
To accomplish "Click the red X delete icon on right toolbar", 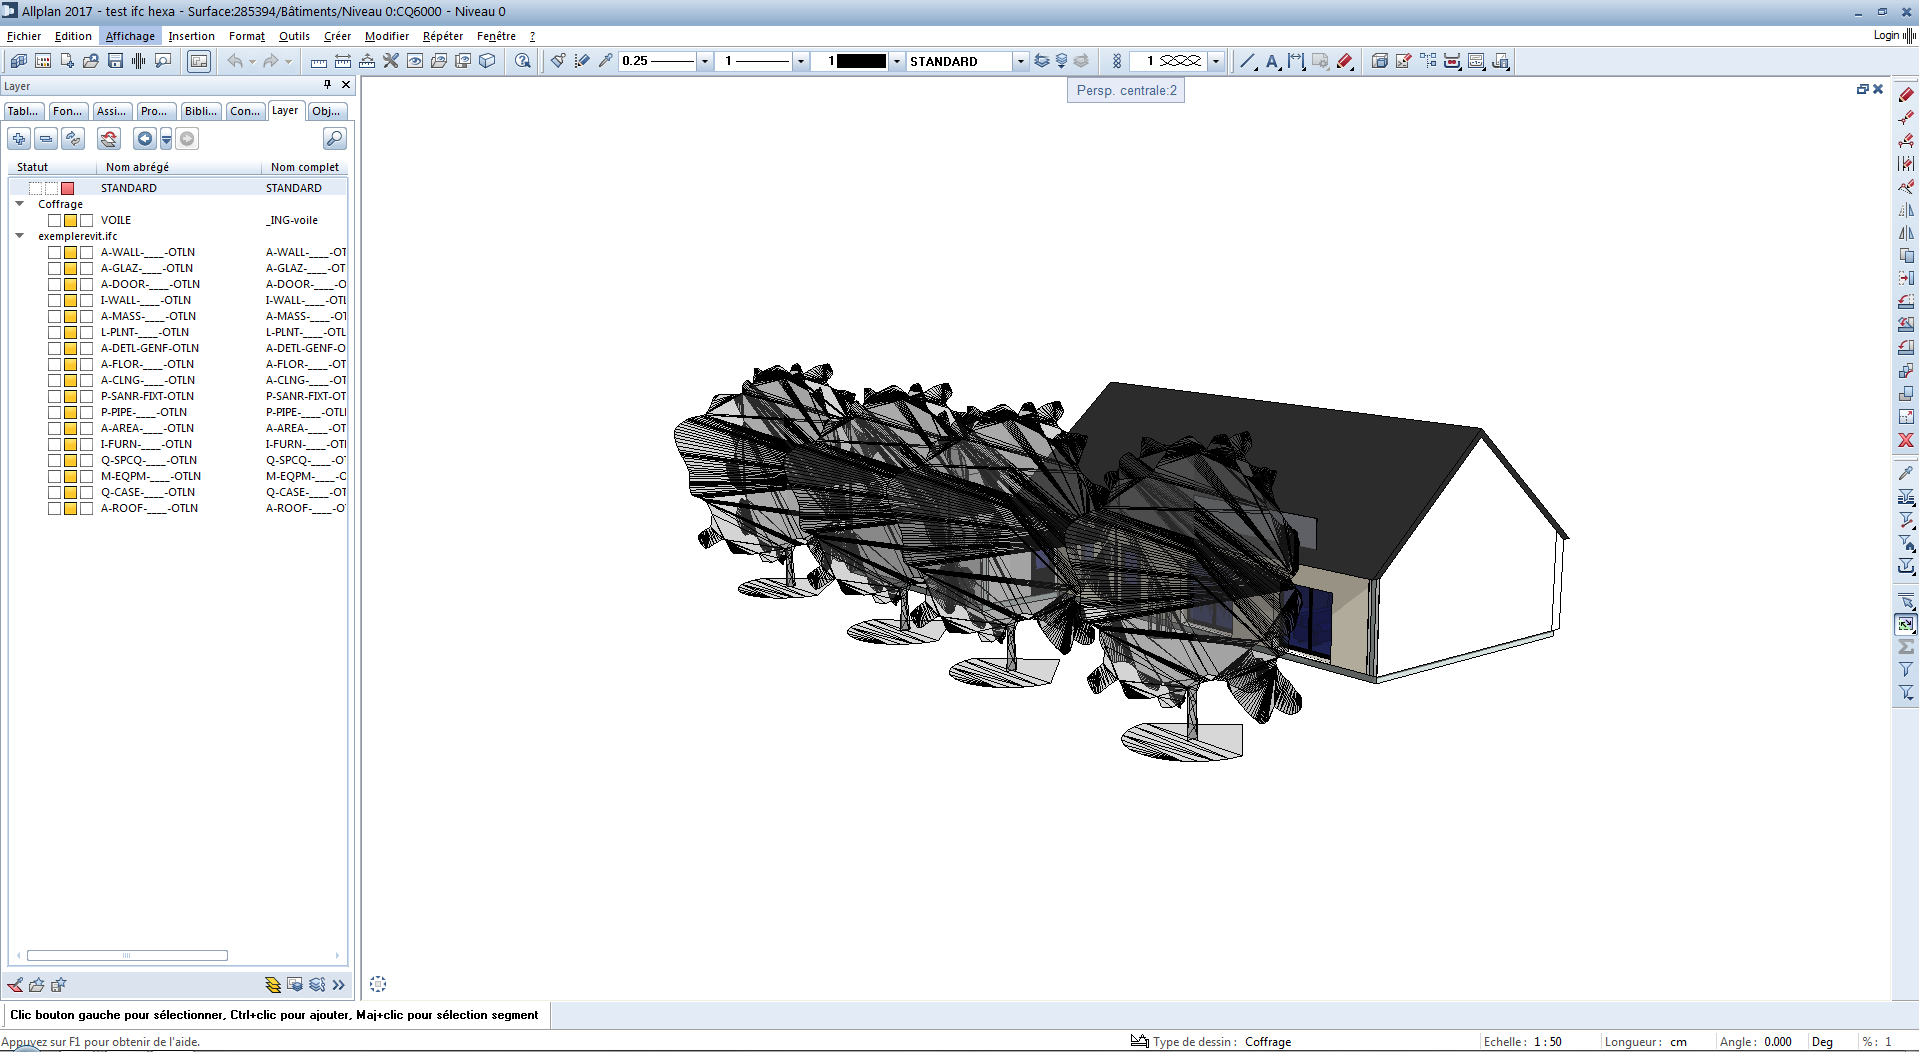I will 1906,440.
